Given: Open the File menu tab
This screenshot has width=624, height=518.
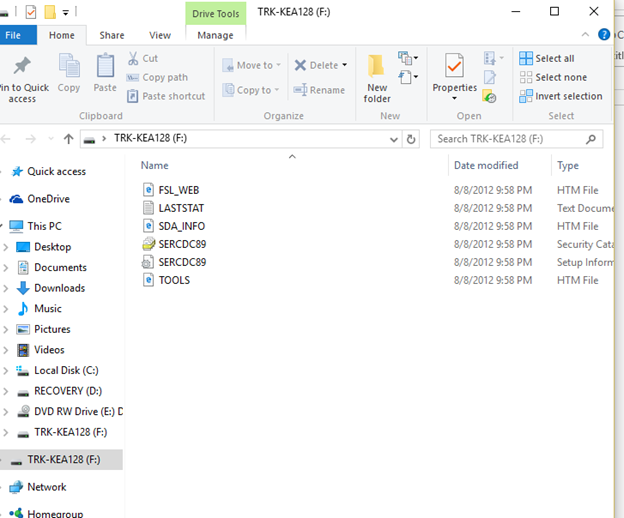Looking at the screenshot, I should 17,35.
